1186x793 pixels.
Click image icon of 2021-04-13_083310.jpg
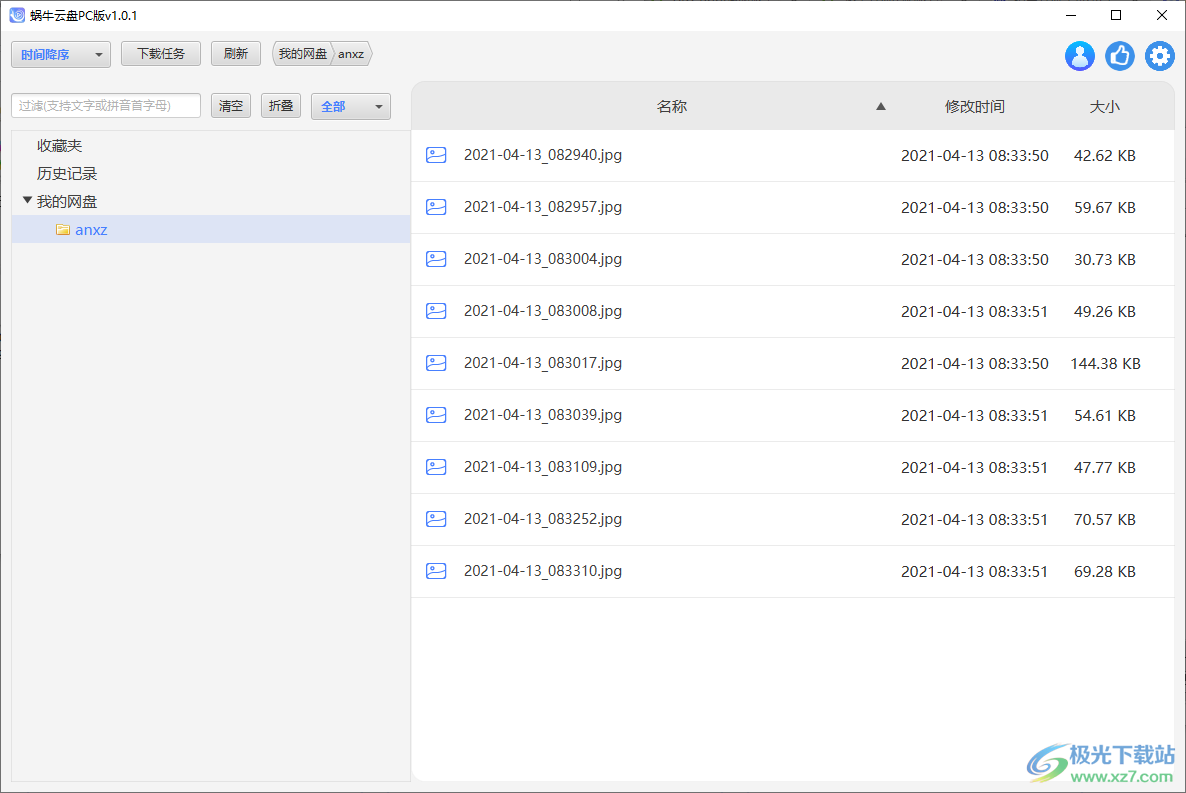[436, 571]
